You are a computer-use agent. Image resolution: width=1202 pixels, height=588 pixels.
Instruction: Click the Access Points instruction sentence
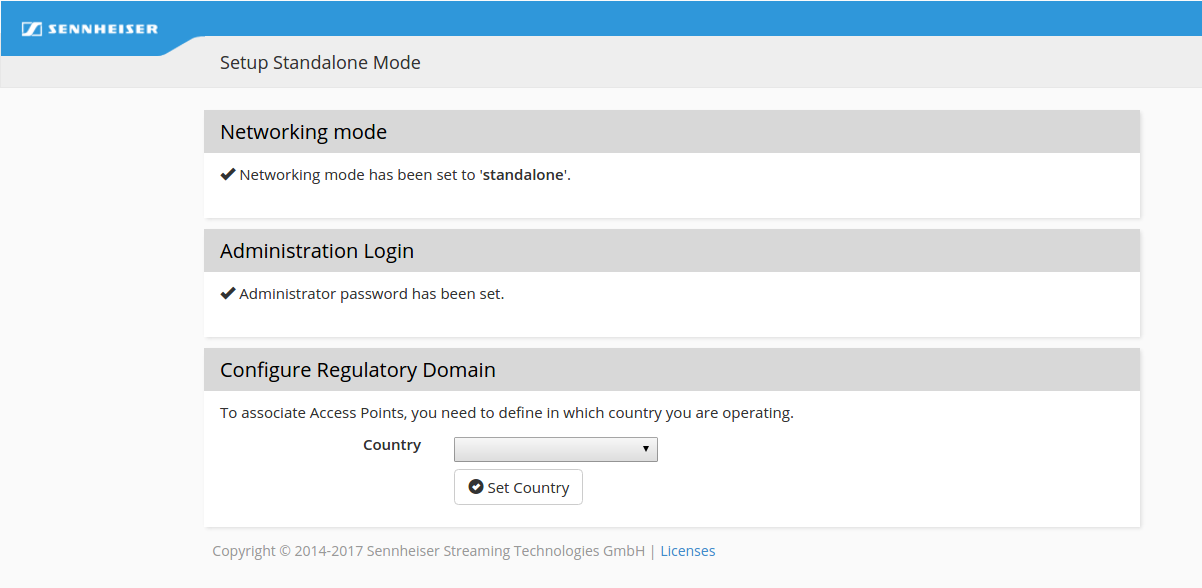[x=506, y=413]
